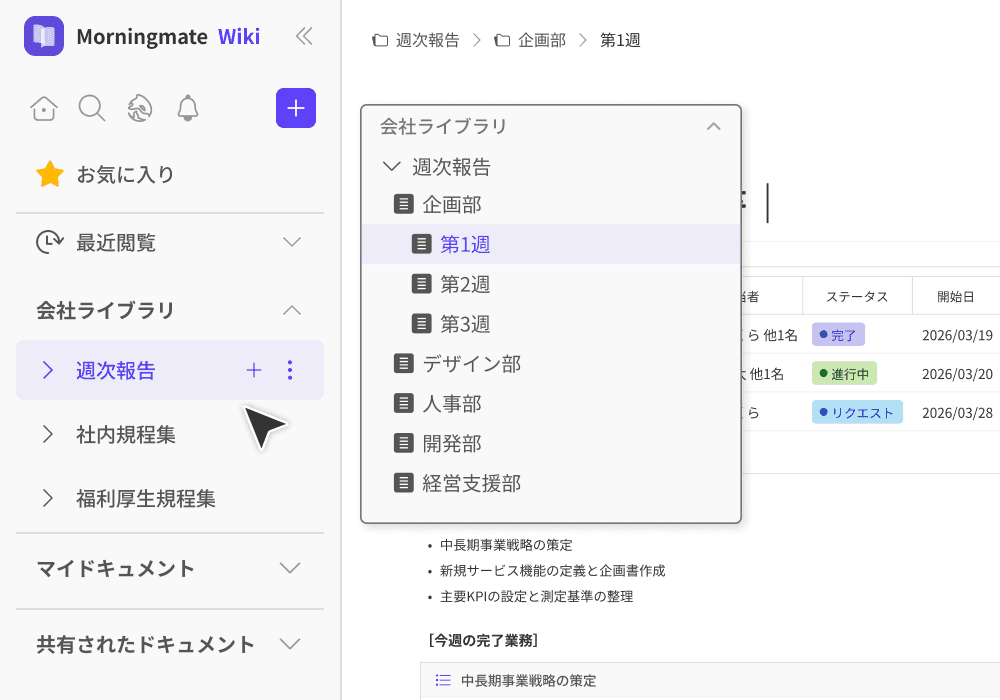Collapse the 会社ライブラリ popup header chevron
The height and width of the screenshot is (700, 1000).
[714, 126]
